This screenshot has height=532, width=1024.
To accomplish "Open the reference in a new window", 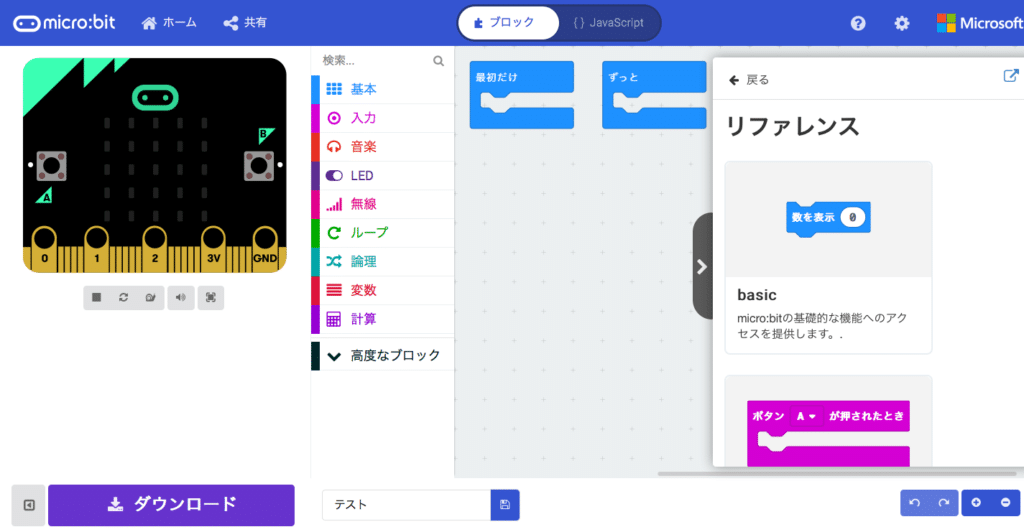I will [1010, 76].
